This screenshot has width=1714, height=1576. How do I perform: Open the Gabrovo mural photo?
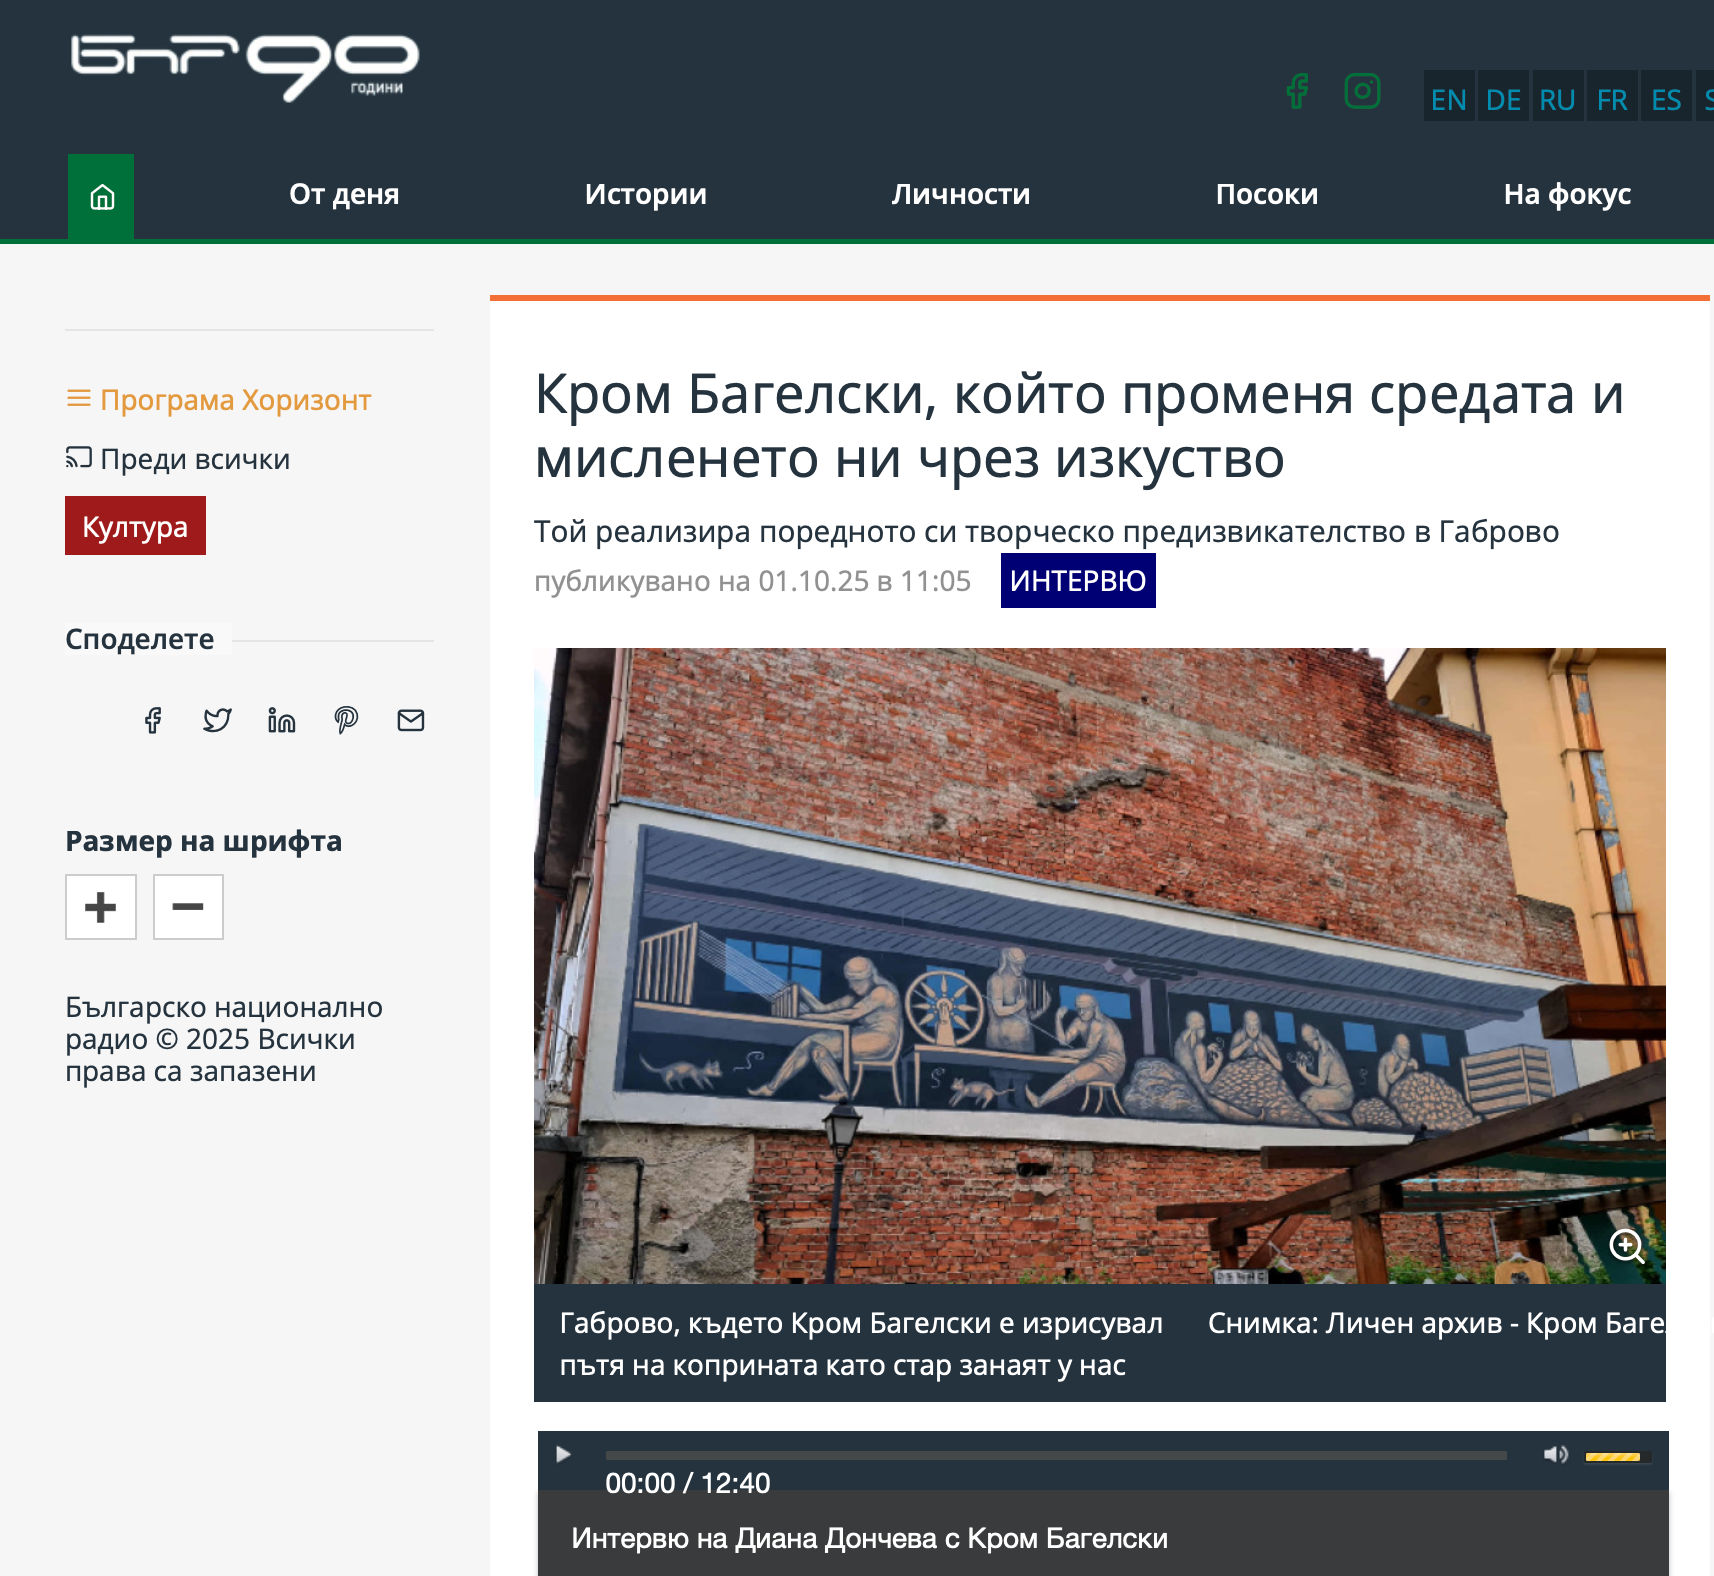(1100, 966)
